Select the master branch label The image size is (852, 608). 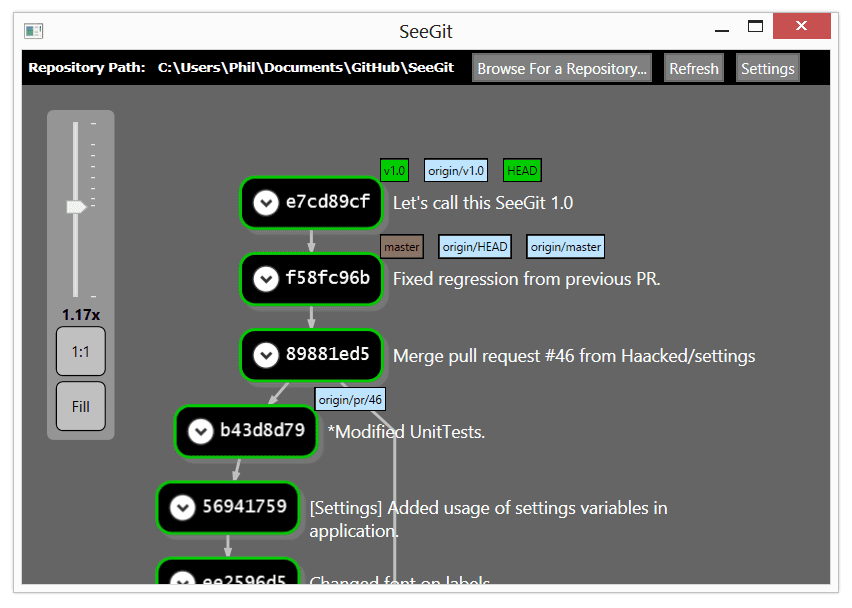pos(402,247)
